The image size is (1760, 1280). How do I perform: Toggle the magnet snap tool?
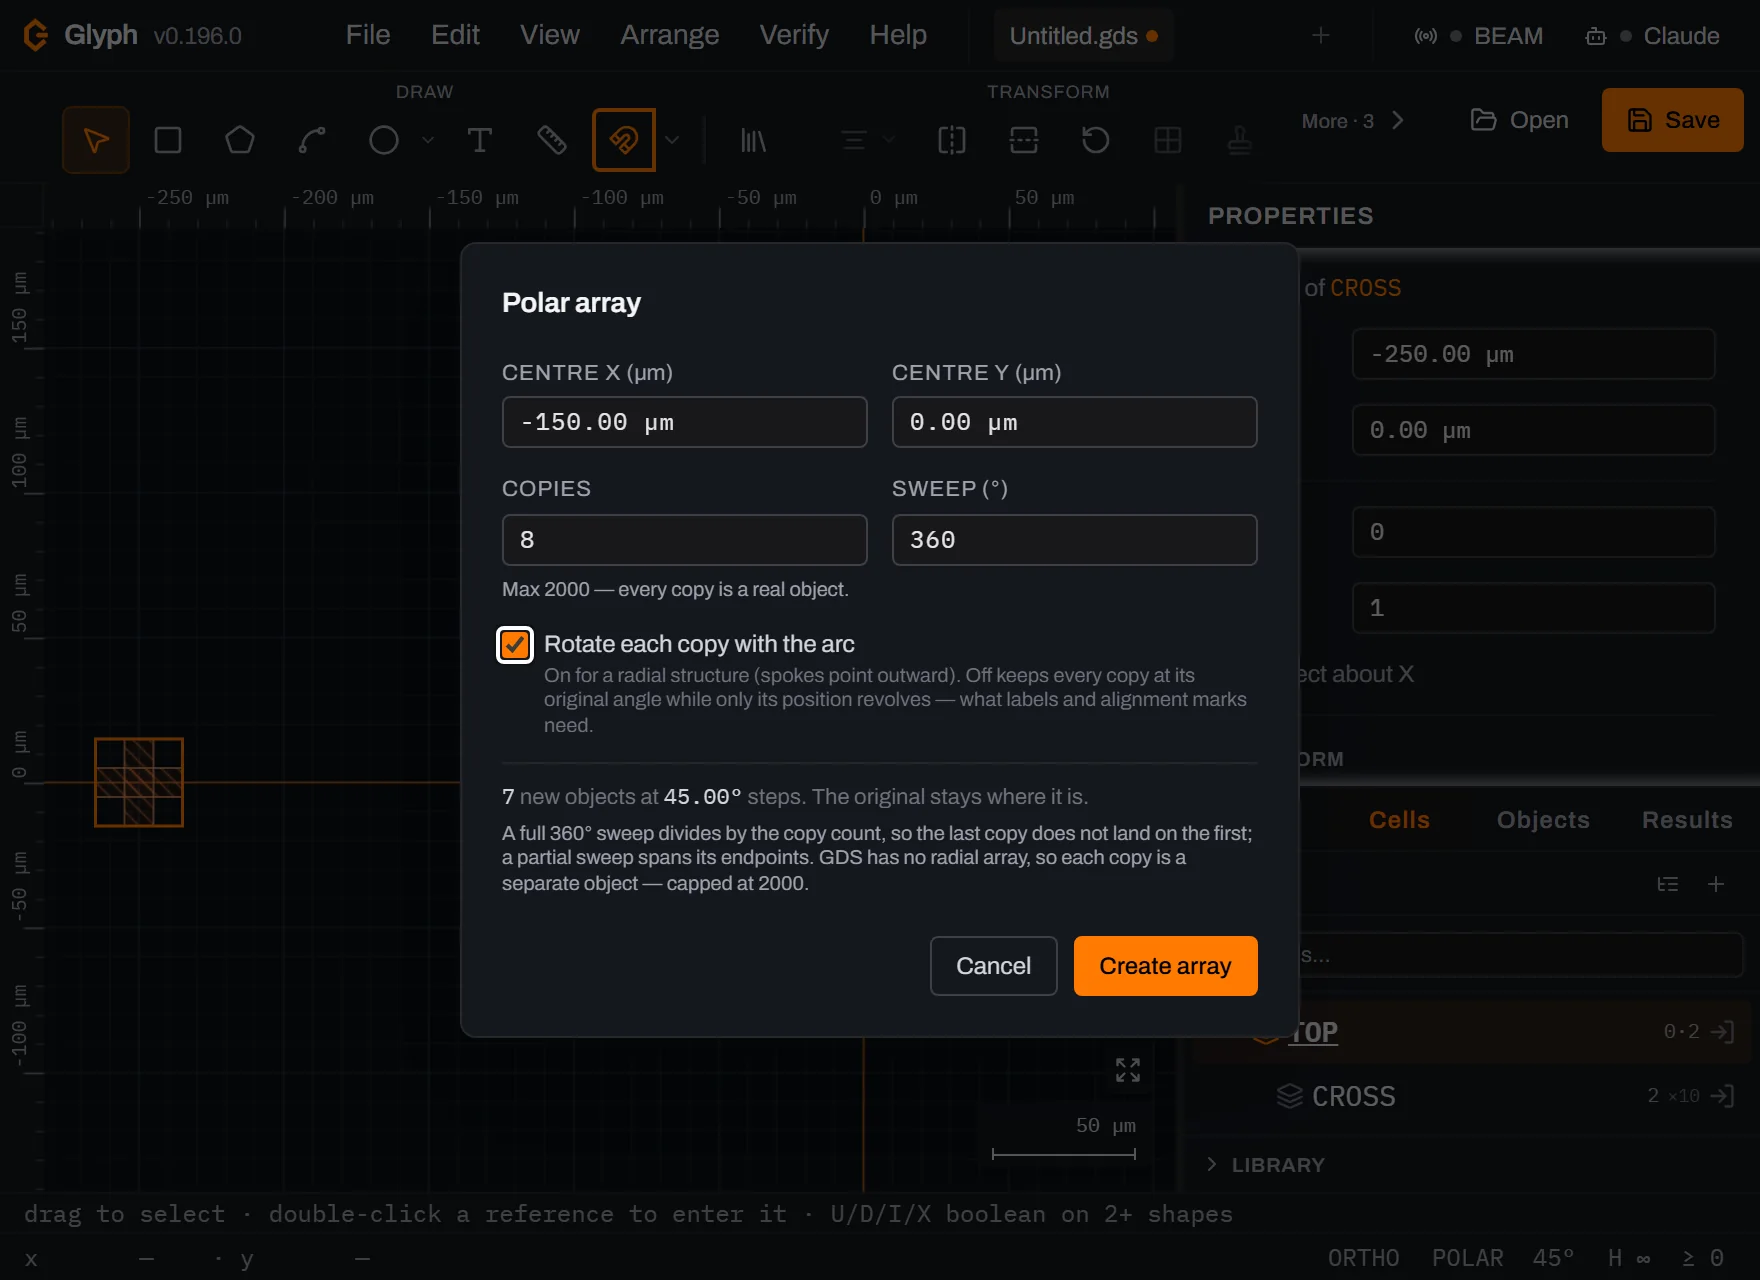[624, 140]
